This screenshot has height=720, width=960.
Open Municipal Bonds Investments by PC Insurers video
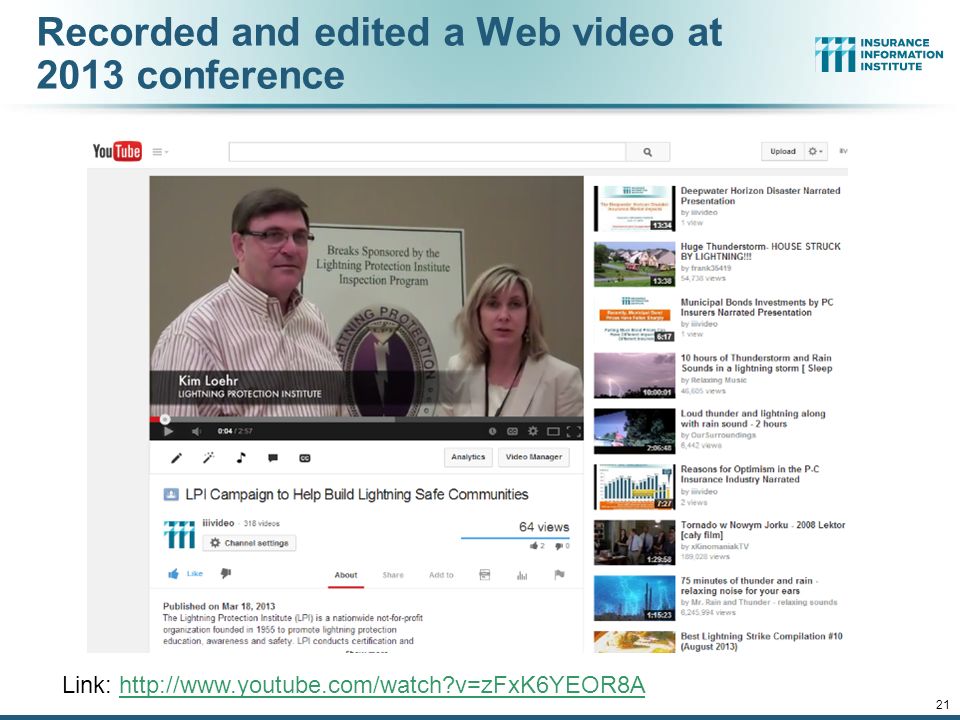(x=757, y=307)
